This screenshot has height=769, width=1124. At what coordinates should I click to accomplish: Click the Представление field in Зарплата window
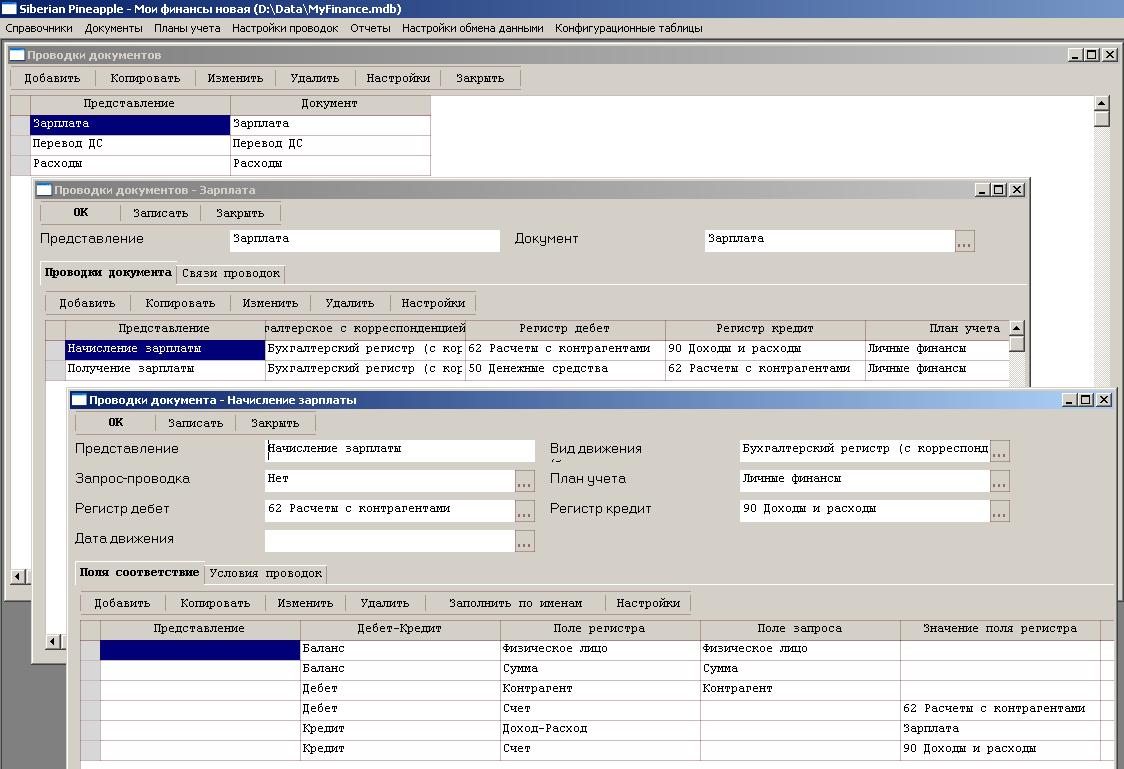tap(364, 240)
